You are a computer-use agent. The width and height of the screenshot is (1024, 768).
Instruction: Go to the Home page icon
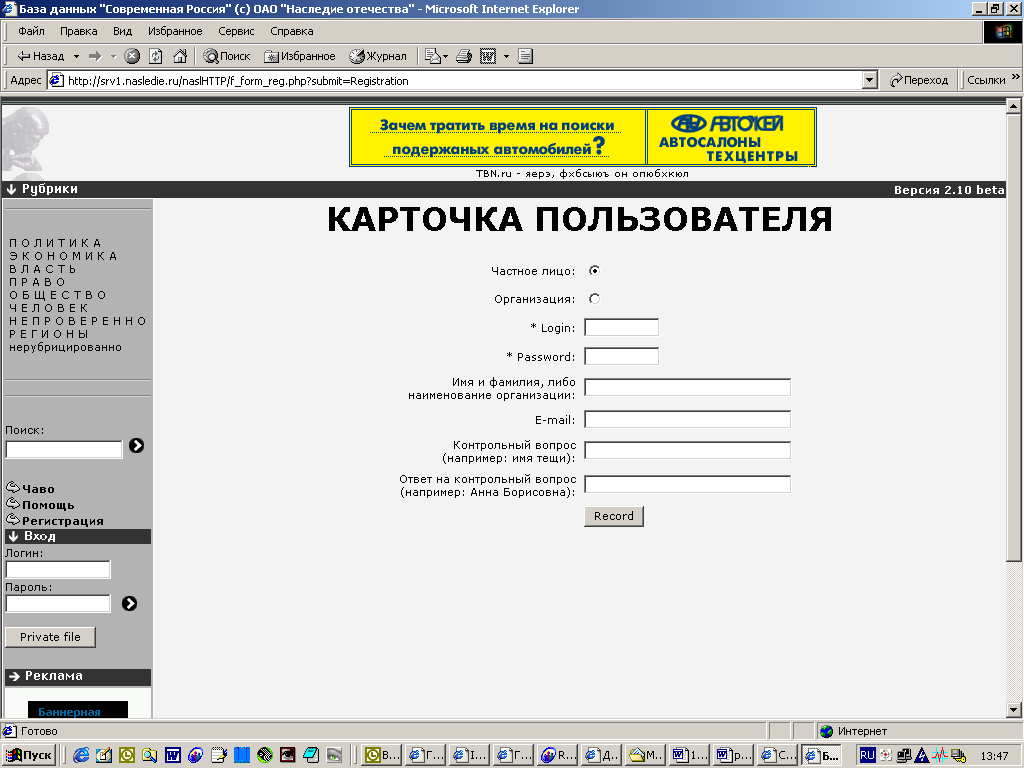(180, 56)
